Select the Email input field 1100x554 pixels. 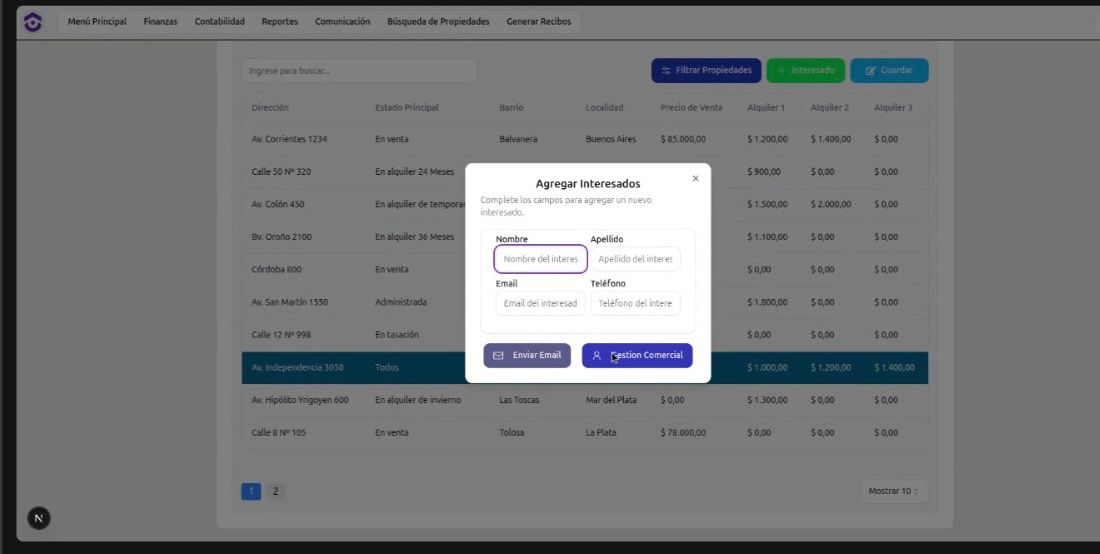pyautogui.click(x=540, y=303)
